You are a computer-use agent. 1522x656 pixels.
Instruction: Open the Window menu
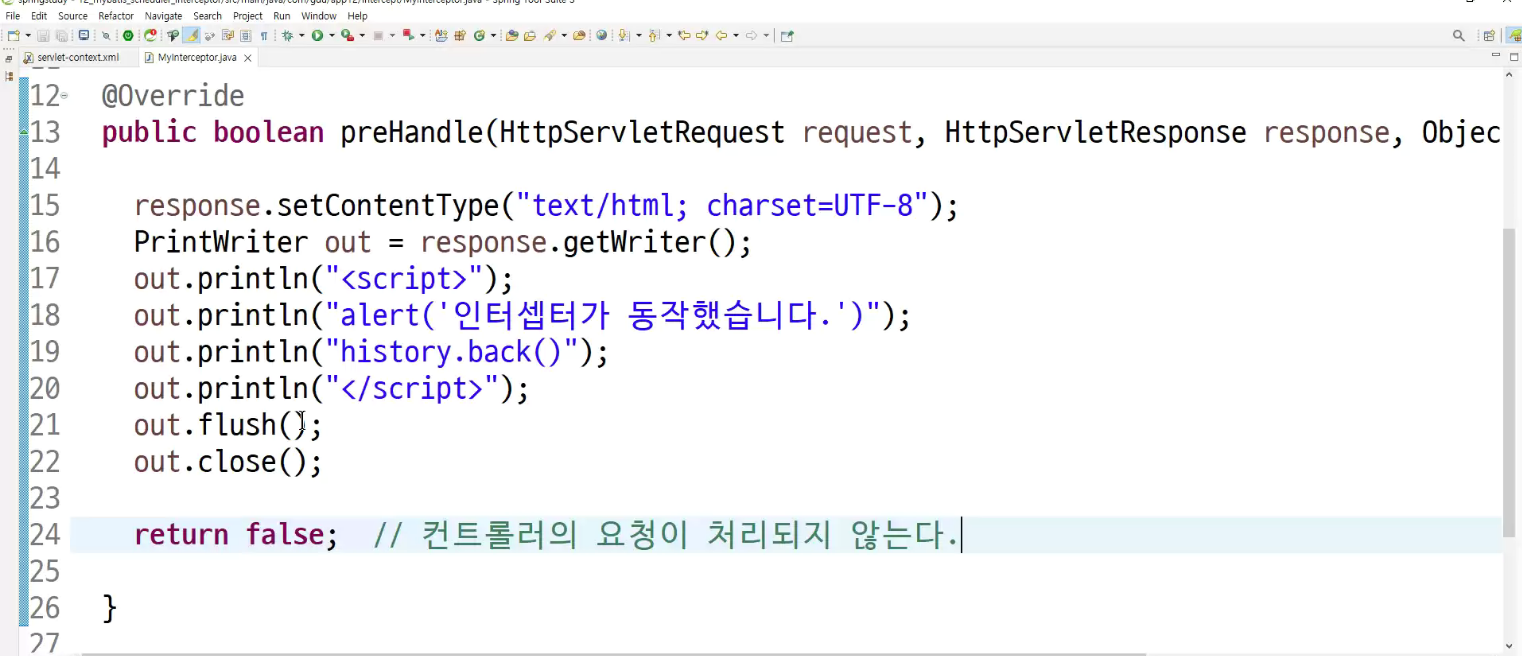[319, 16]
